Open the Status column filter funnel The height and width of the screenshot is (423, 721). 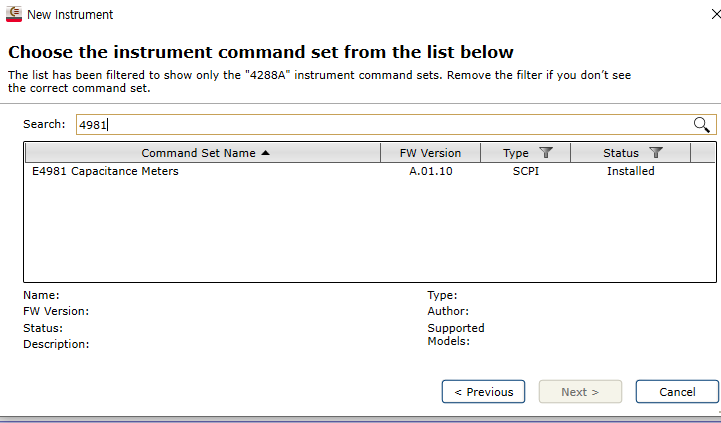click(656, 153)
